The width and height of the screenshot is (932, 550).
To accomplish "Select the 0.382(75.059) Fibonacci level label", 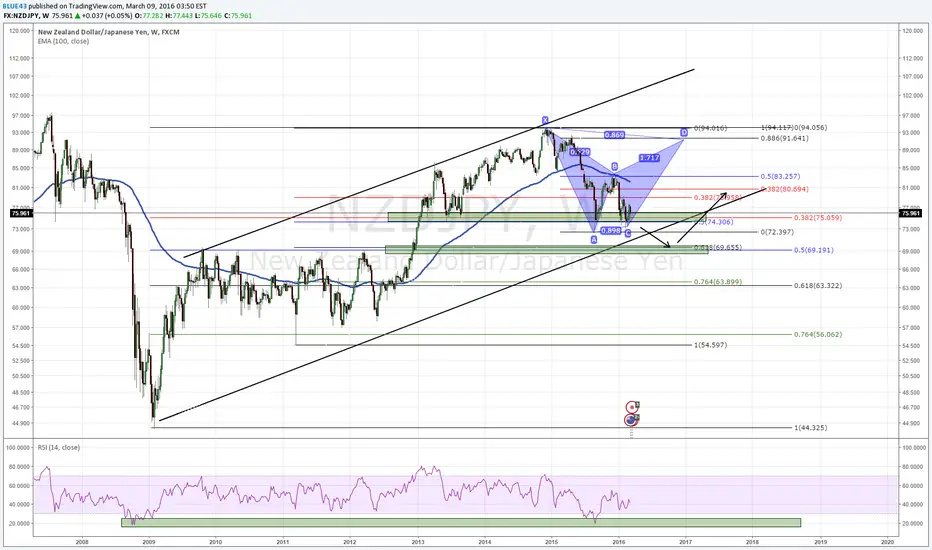I will click(x=818, y=218).
